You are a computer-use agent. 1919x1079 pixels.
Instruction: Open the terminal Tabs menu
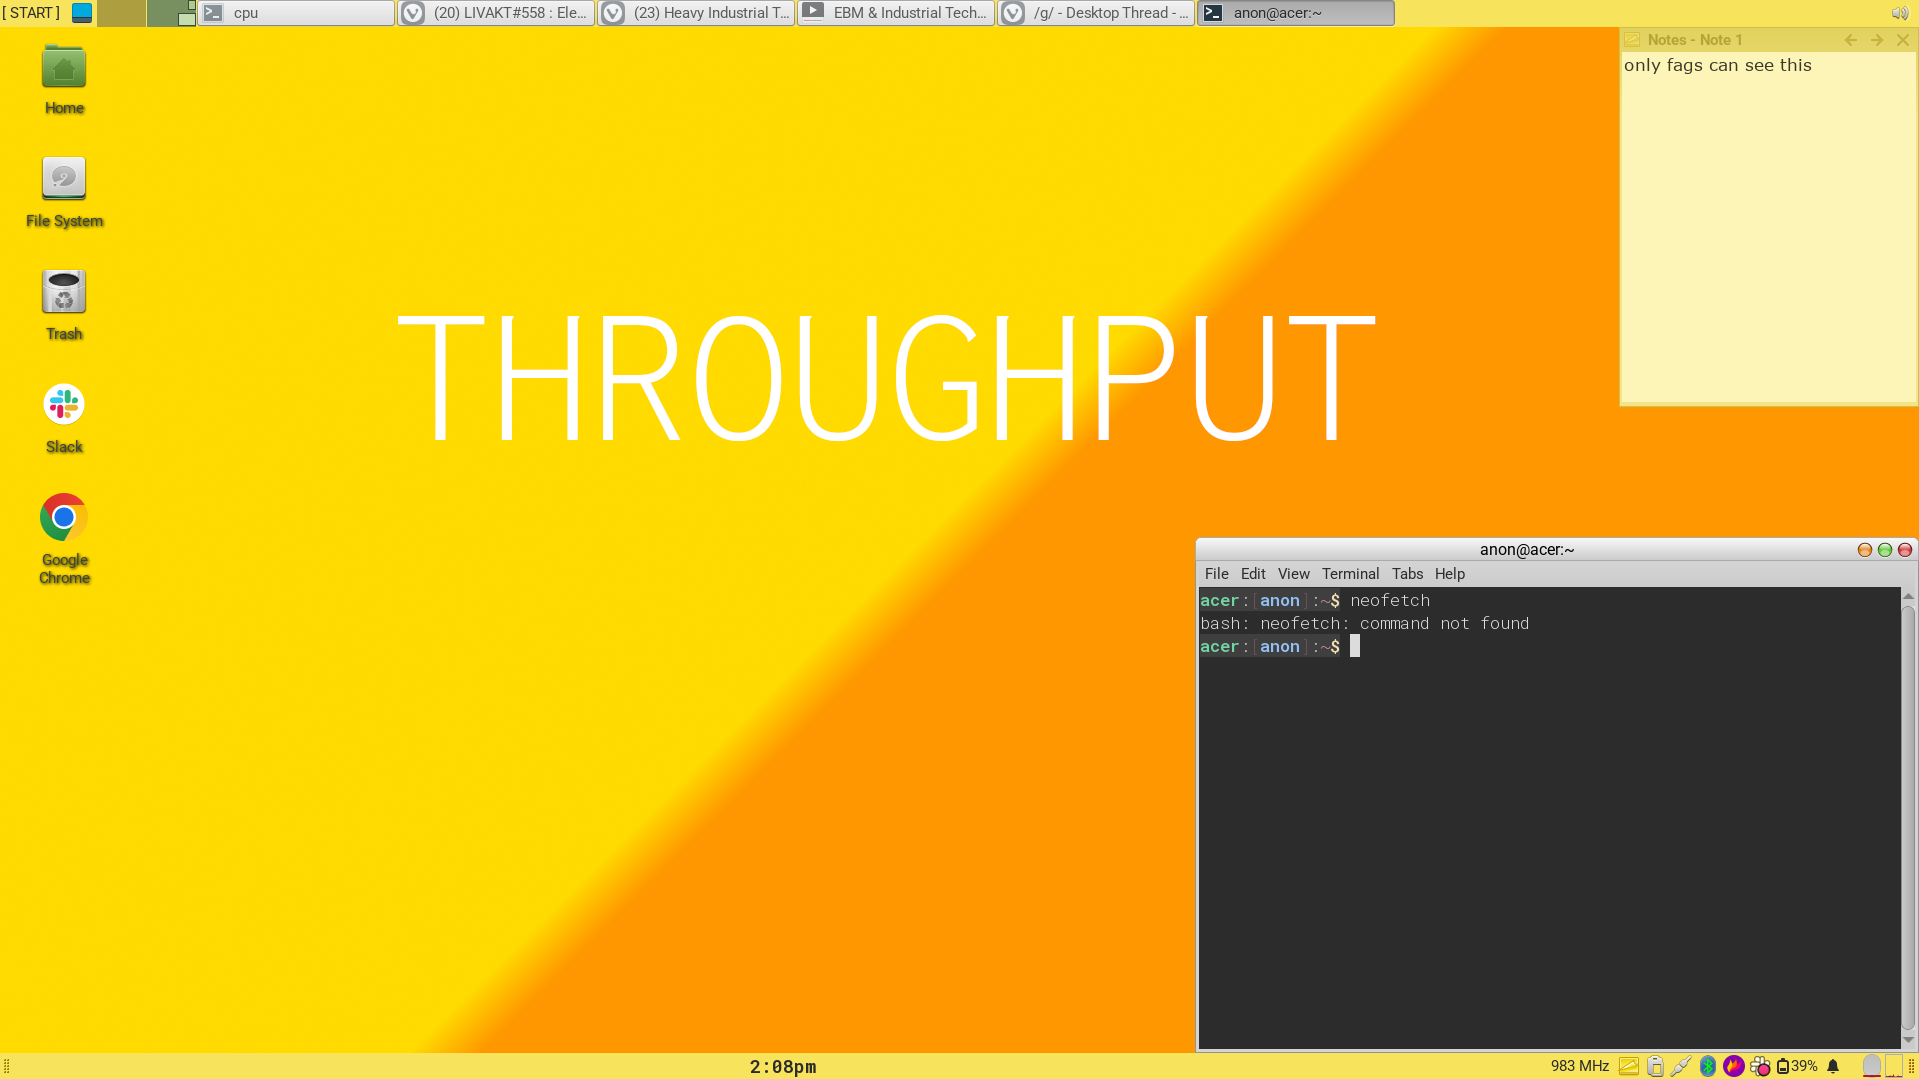click(x=1407, y=574)
